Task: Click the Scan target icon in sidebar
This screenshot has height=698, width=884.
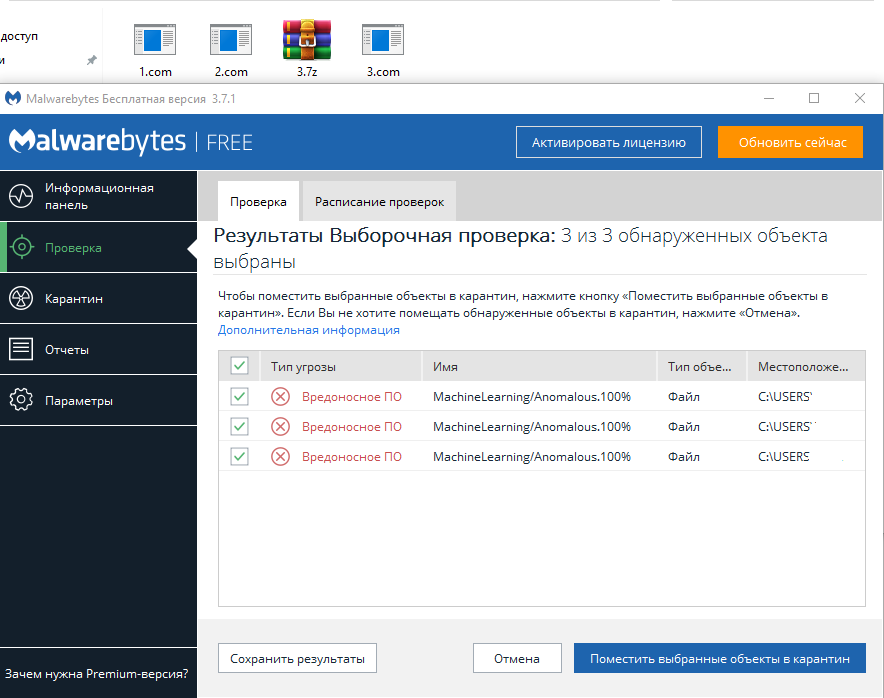Action: coord(22,247)
